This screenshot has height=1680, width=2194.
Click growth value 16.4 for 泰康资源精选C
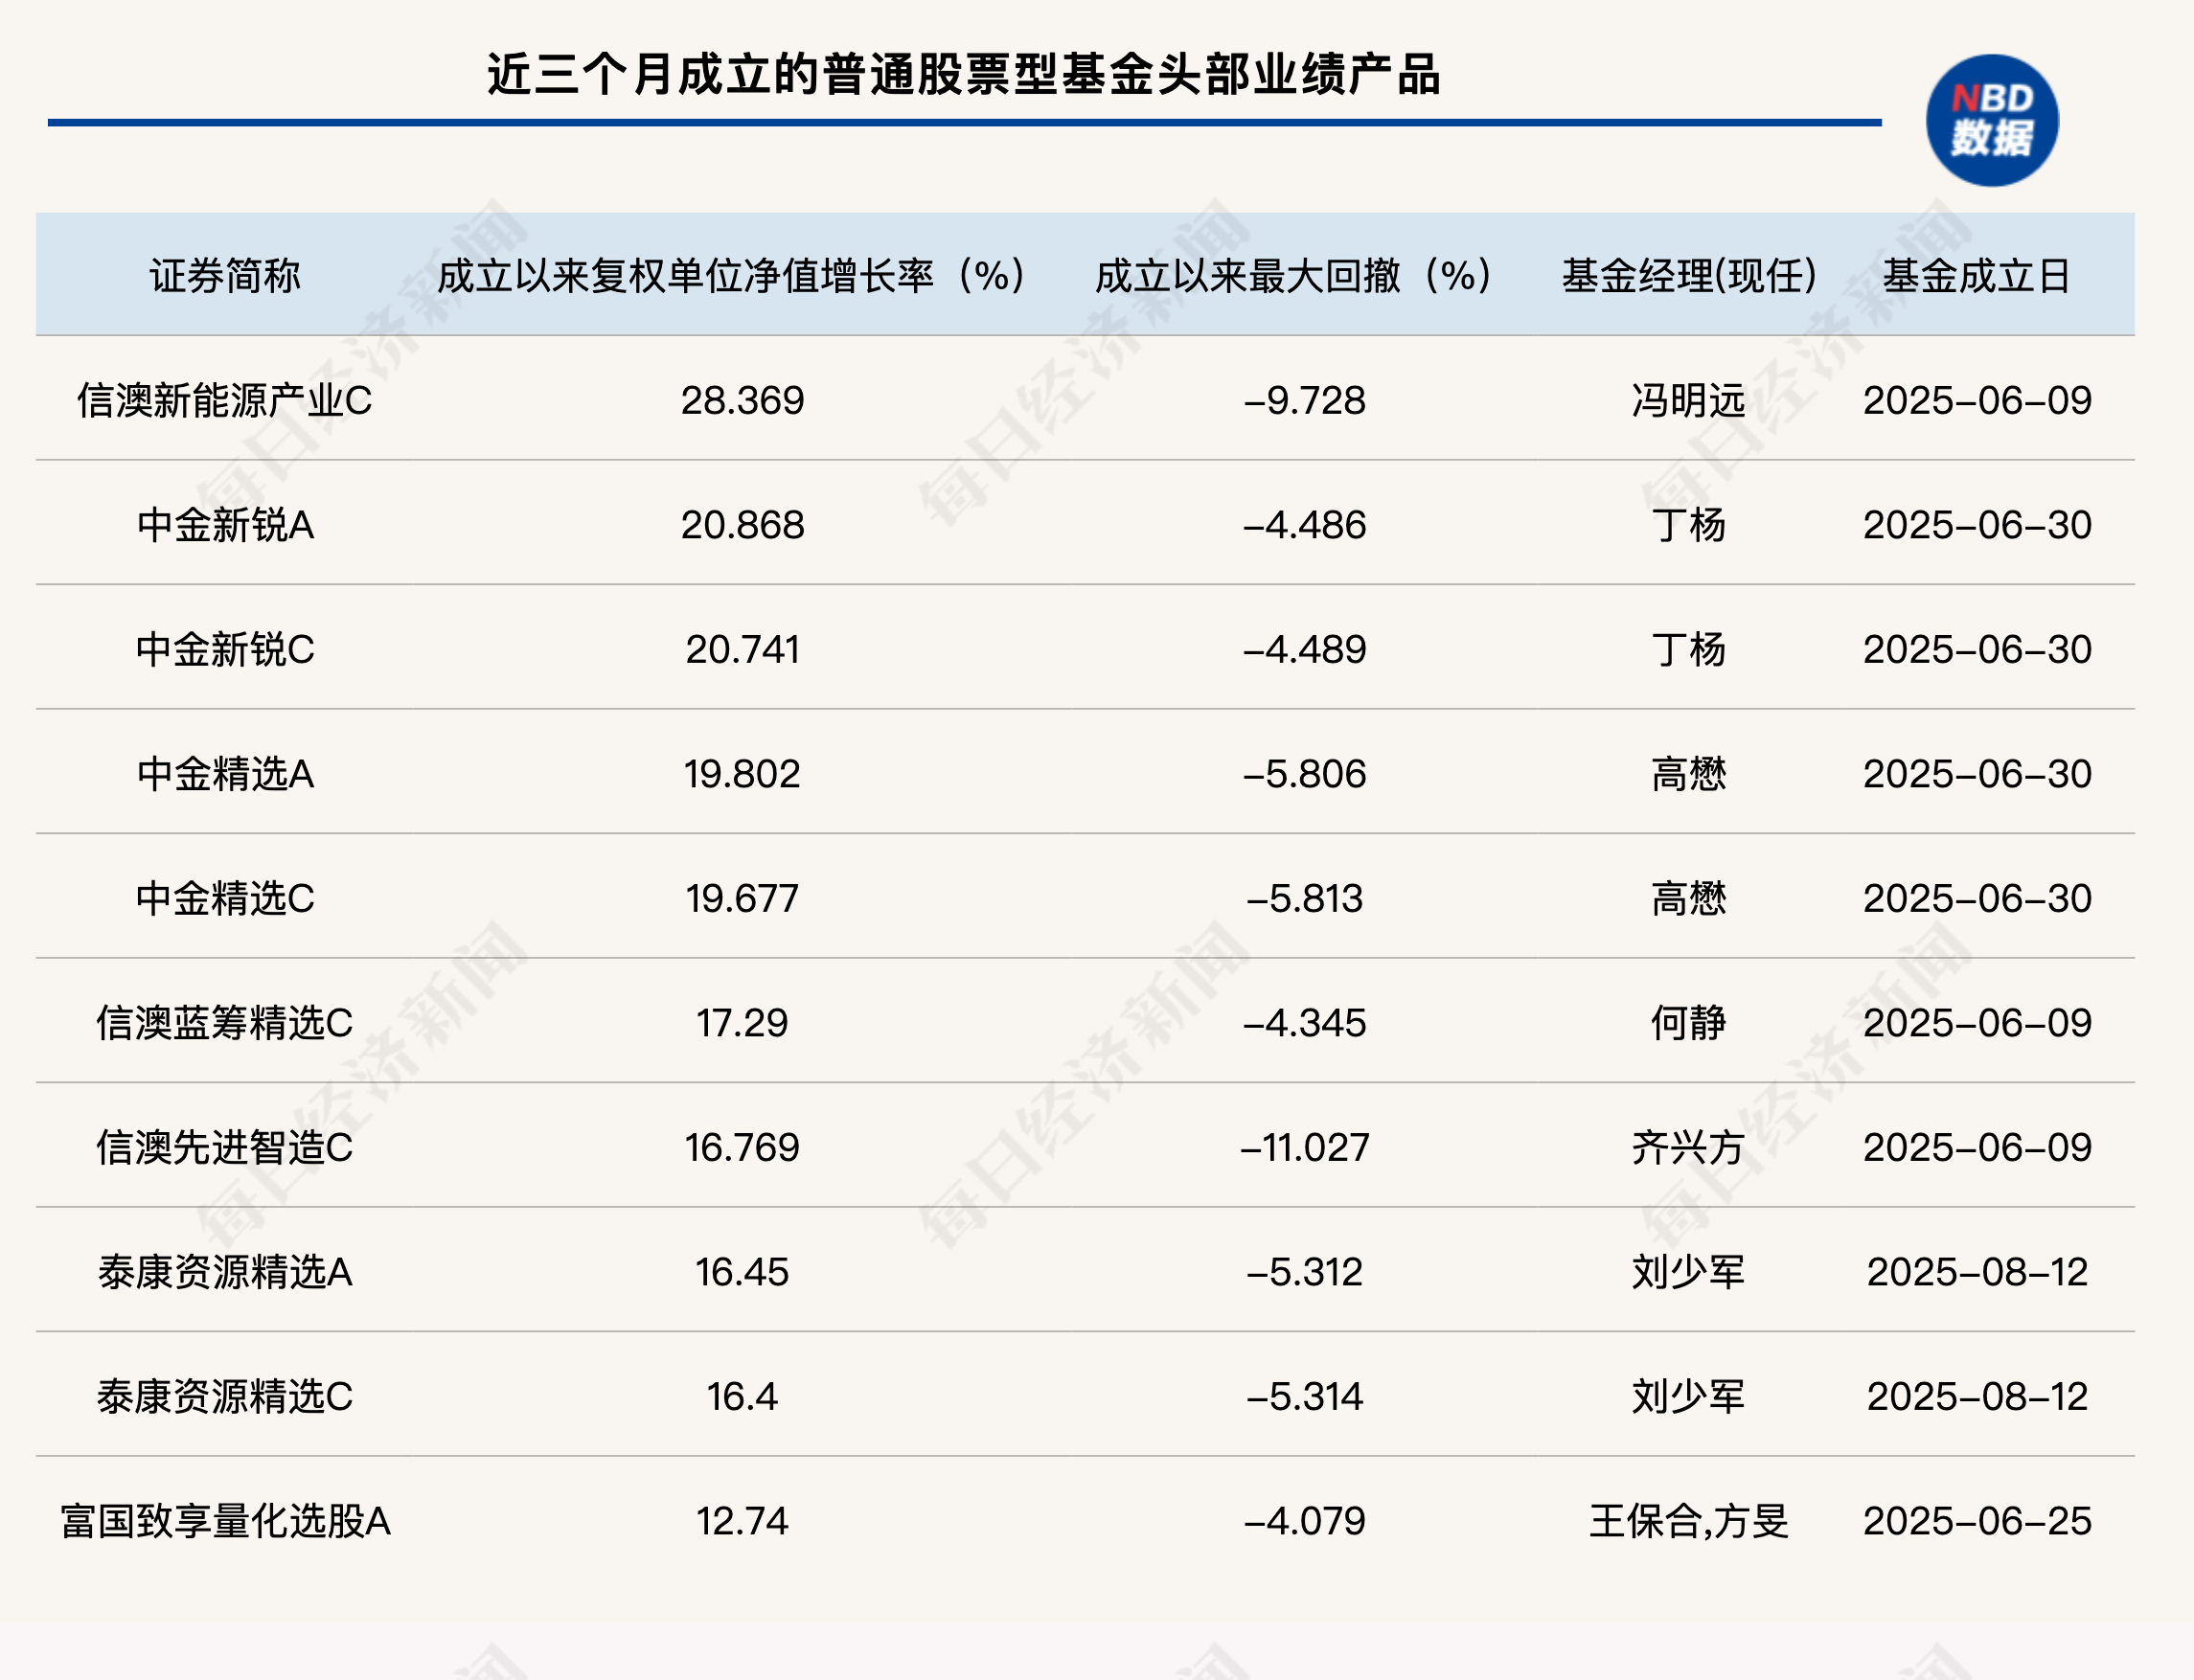coord(742,1397)
